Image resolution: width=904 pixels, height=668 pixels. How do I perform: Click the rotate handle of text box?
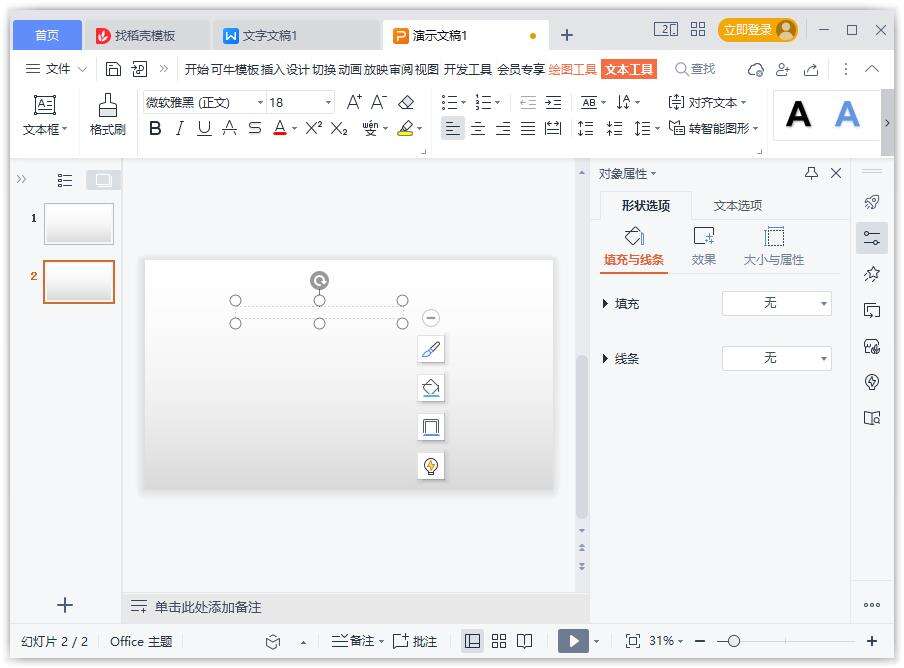[x=319, y=280]
